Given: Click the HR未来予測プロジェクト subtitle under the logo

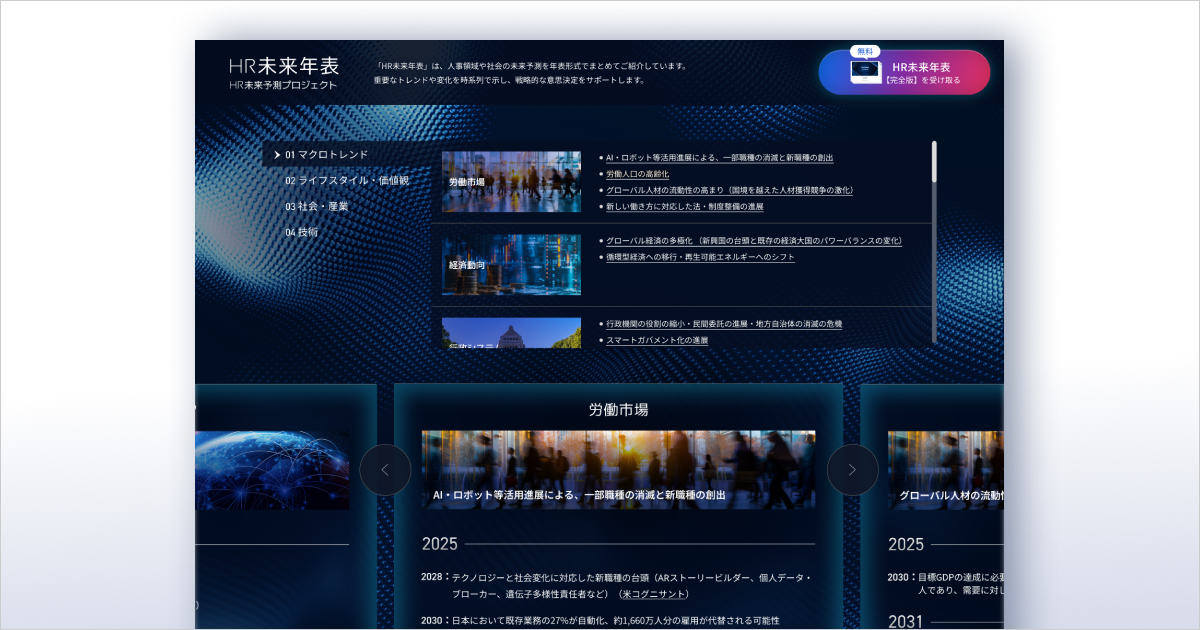Looking at the screenshot, I should click(283, 85).
